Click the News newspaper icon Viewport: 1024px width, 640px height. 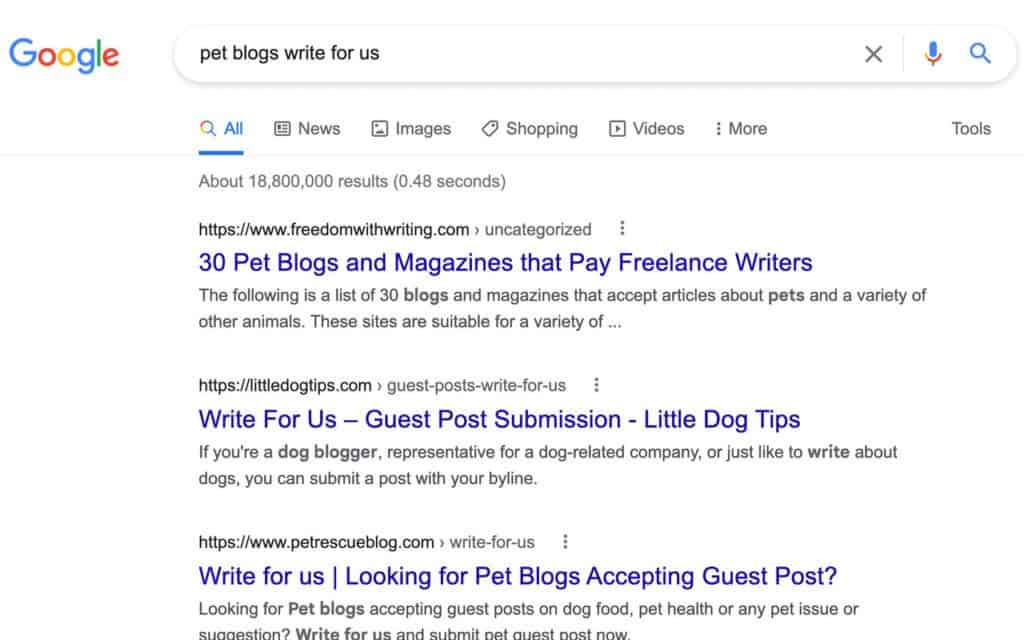283,129
